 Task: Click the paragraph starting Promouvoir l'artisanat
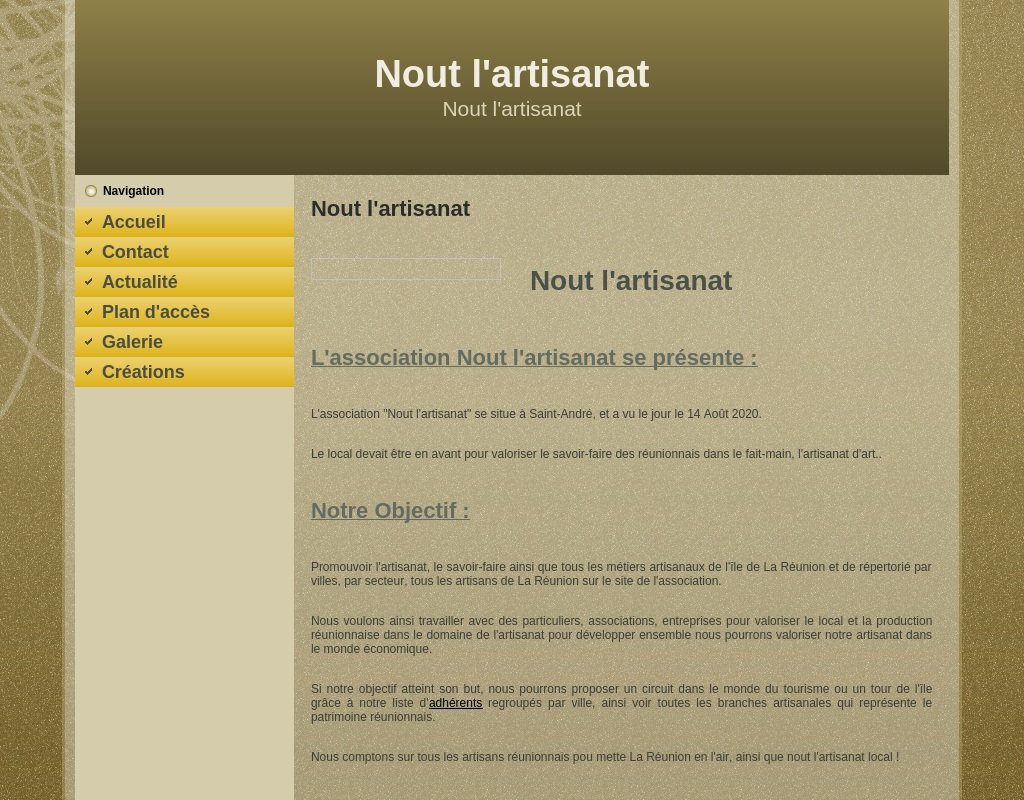[621, 574]
